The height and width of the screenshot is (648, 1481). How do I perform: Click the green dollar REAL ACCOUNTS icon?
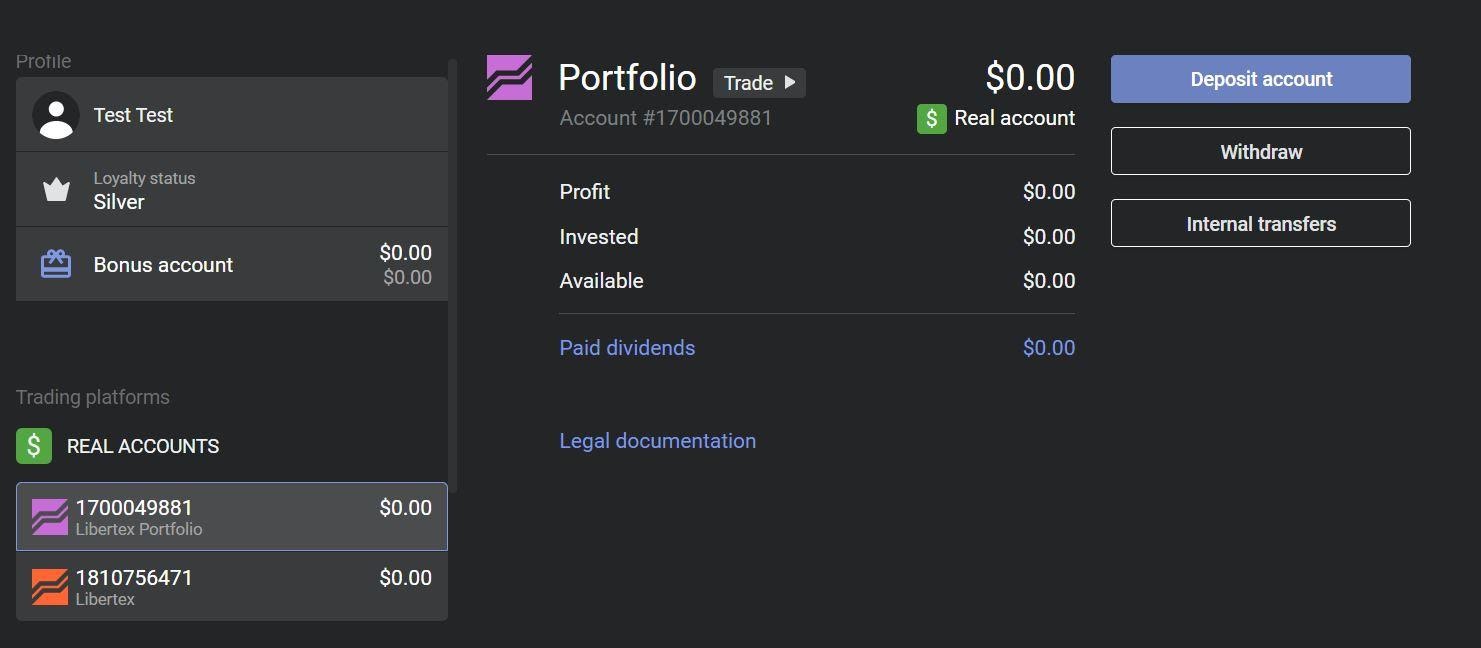(x=33, y=446)
